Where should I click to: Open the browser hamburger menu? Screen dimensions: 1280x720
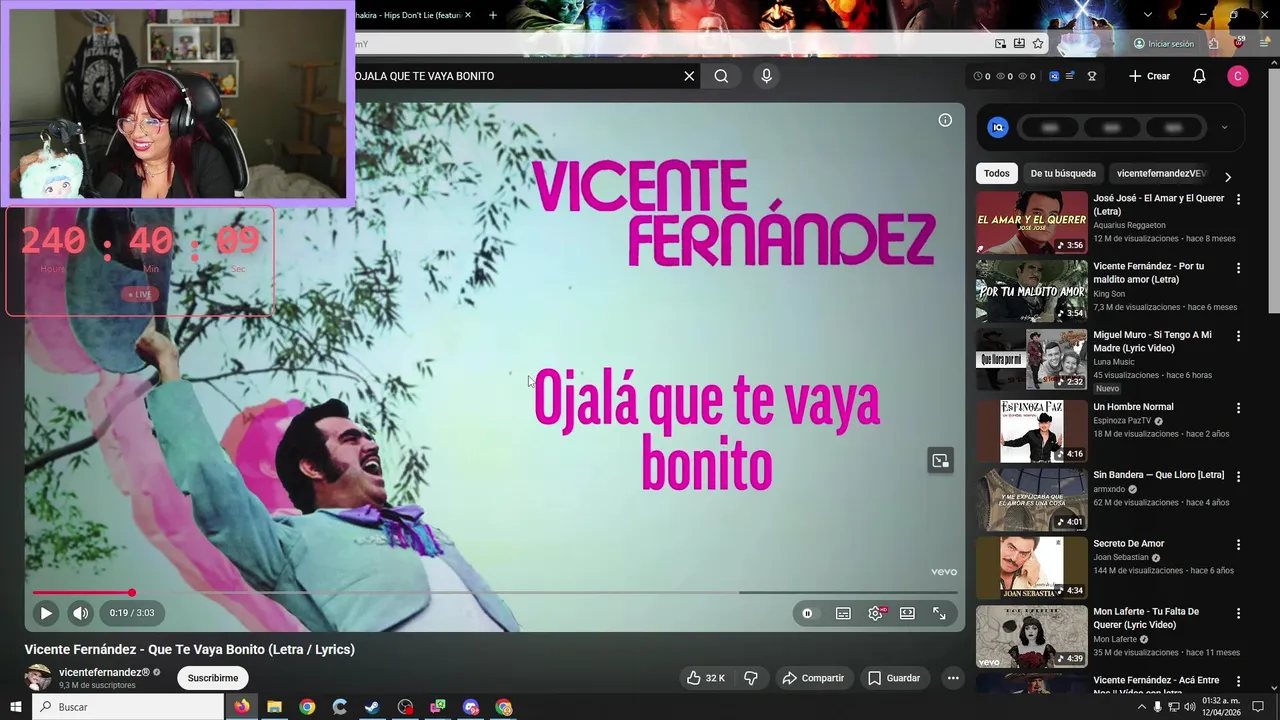1265,44
